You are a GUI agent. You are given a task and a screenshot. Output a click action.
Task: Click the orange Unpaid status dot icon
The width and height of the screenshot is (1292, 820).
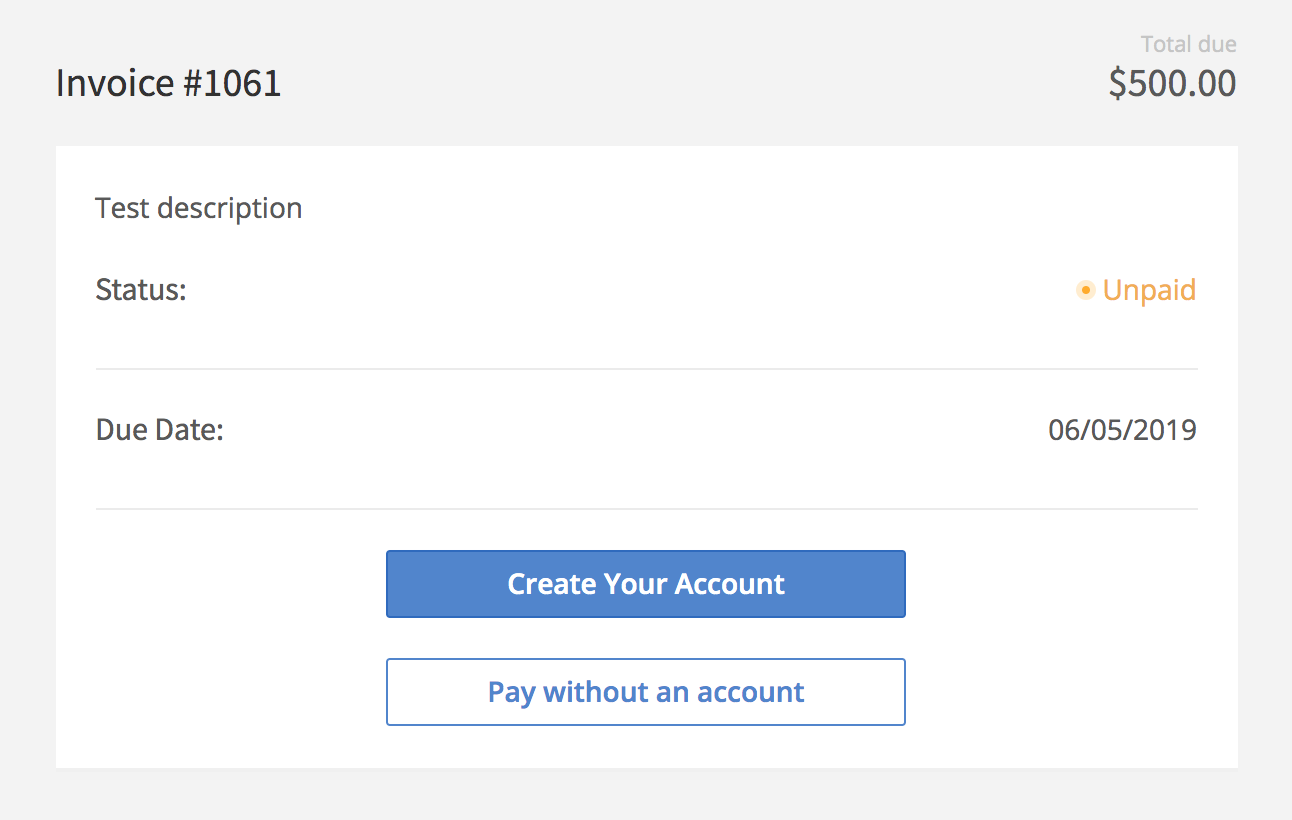1085,291
